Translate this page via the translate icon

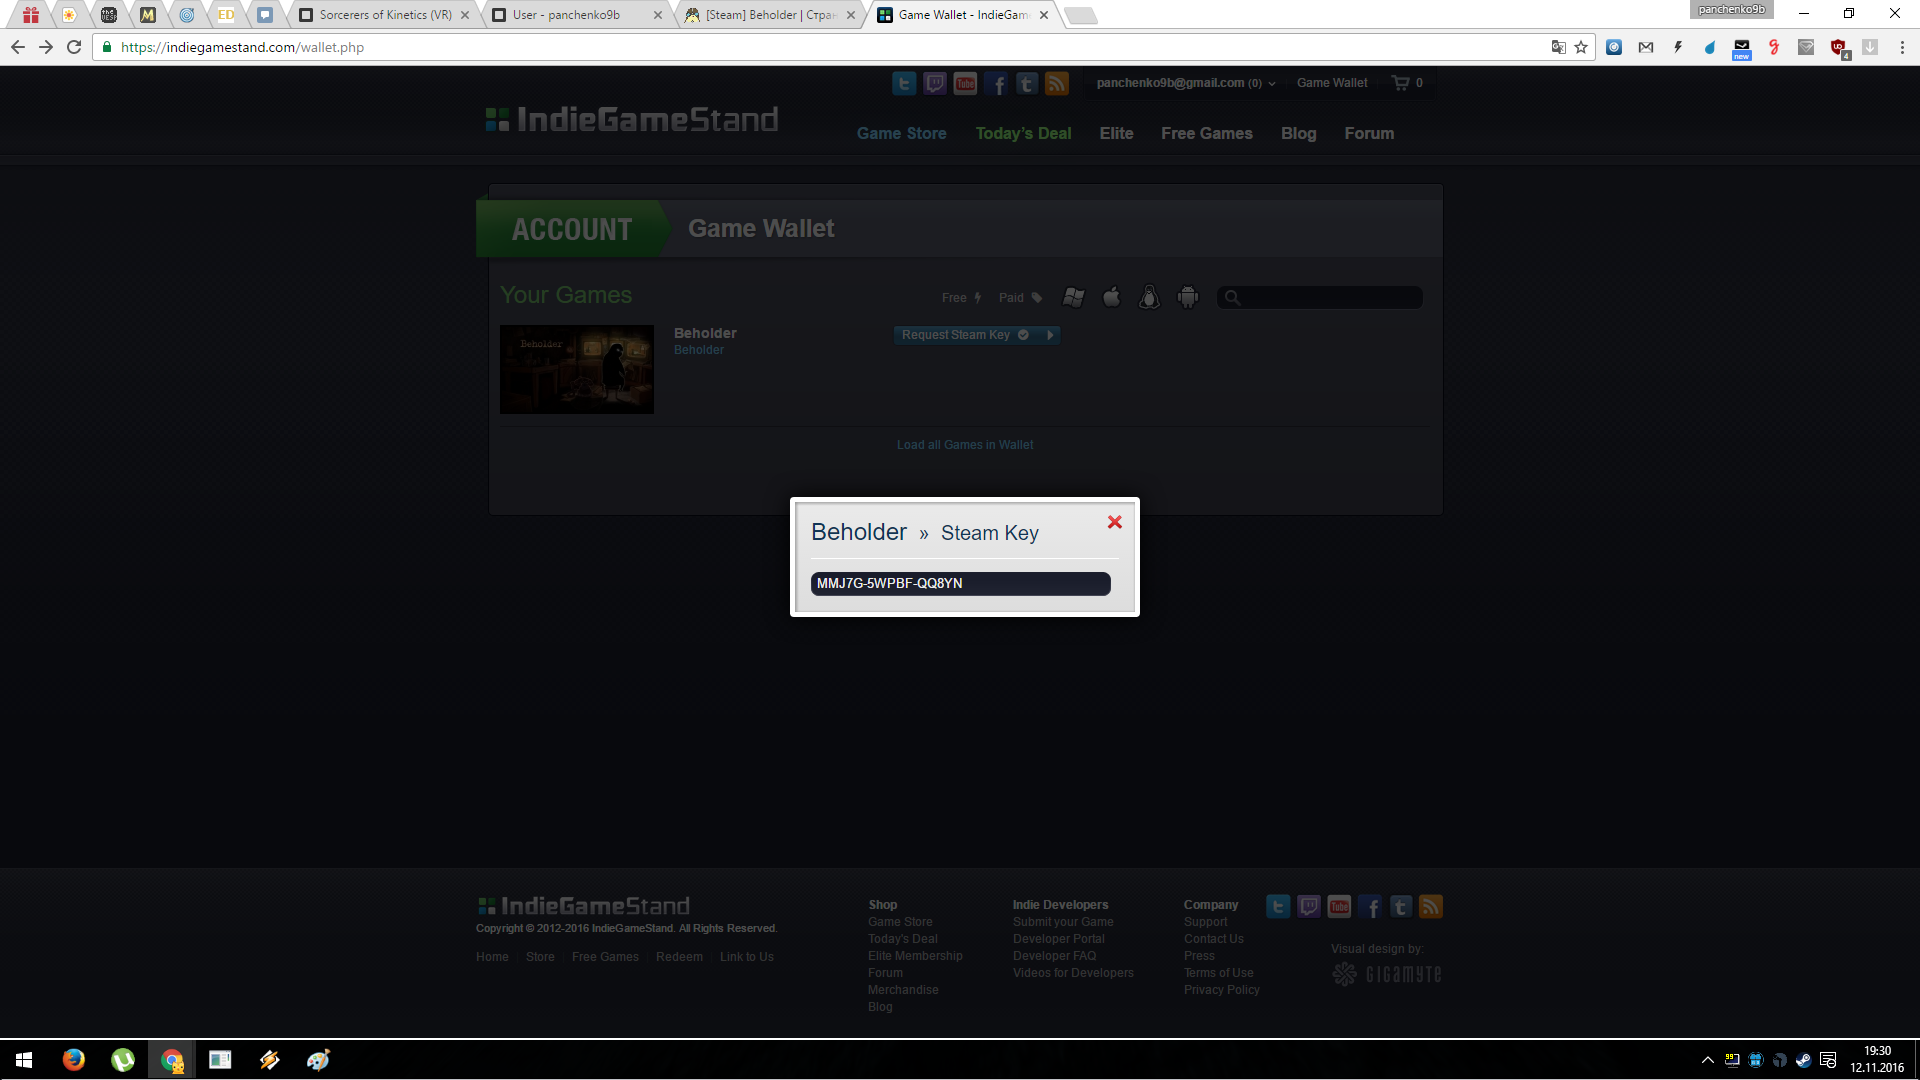(1558, 47)
